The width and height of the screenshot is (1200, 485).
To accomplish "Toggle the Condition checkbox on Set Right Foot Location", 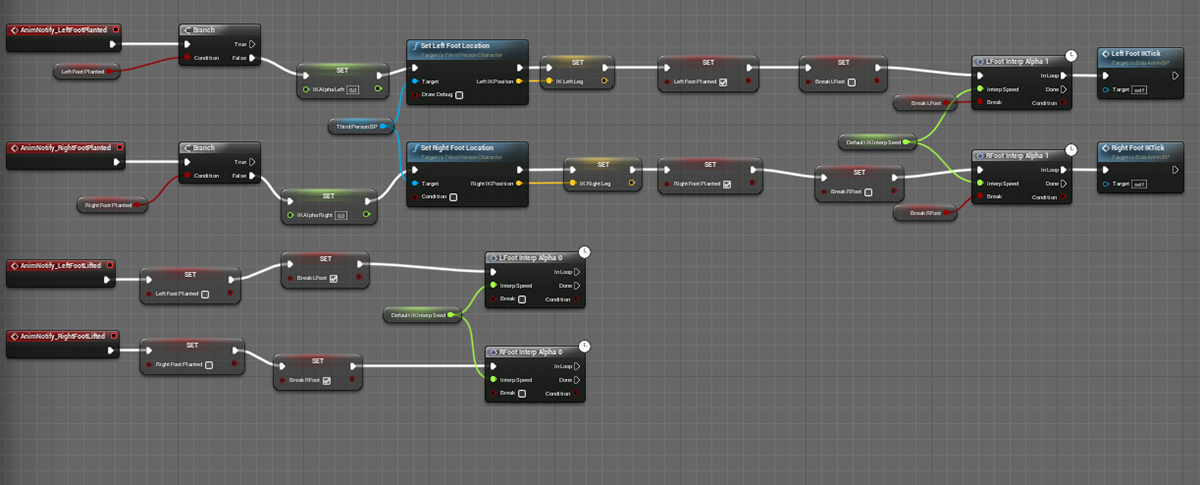I will click(454, 197).
